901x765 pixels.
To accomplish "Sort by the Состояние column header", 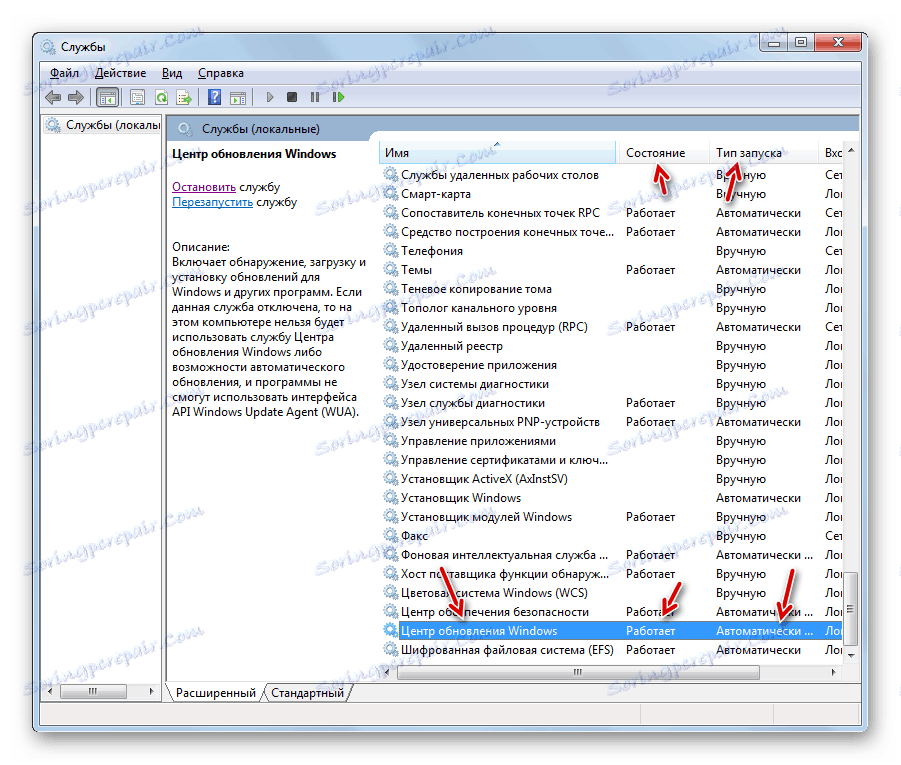I will pos(663,153).
